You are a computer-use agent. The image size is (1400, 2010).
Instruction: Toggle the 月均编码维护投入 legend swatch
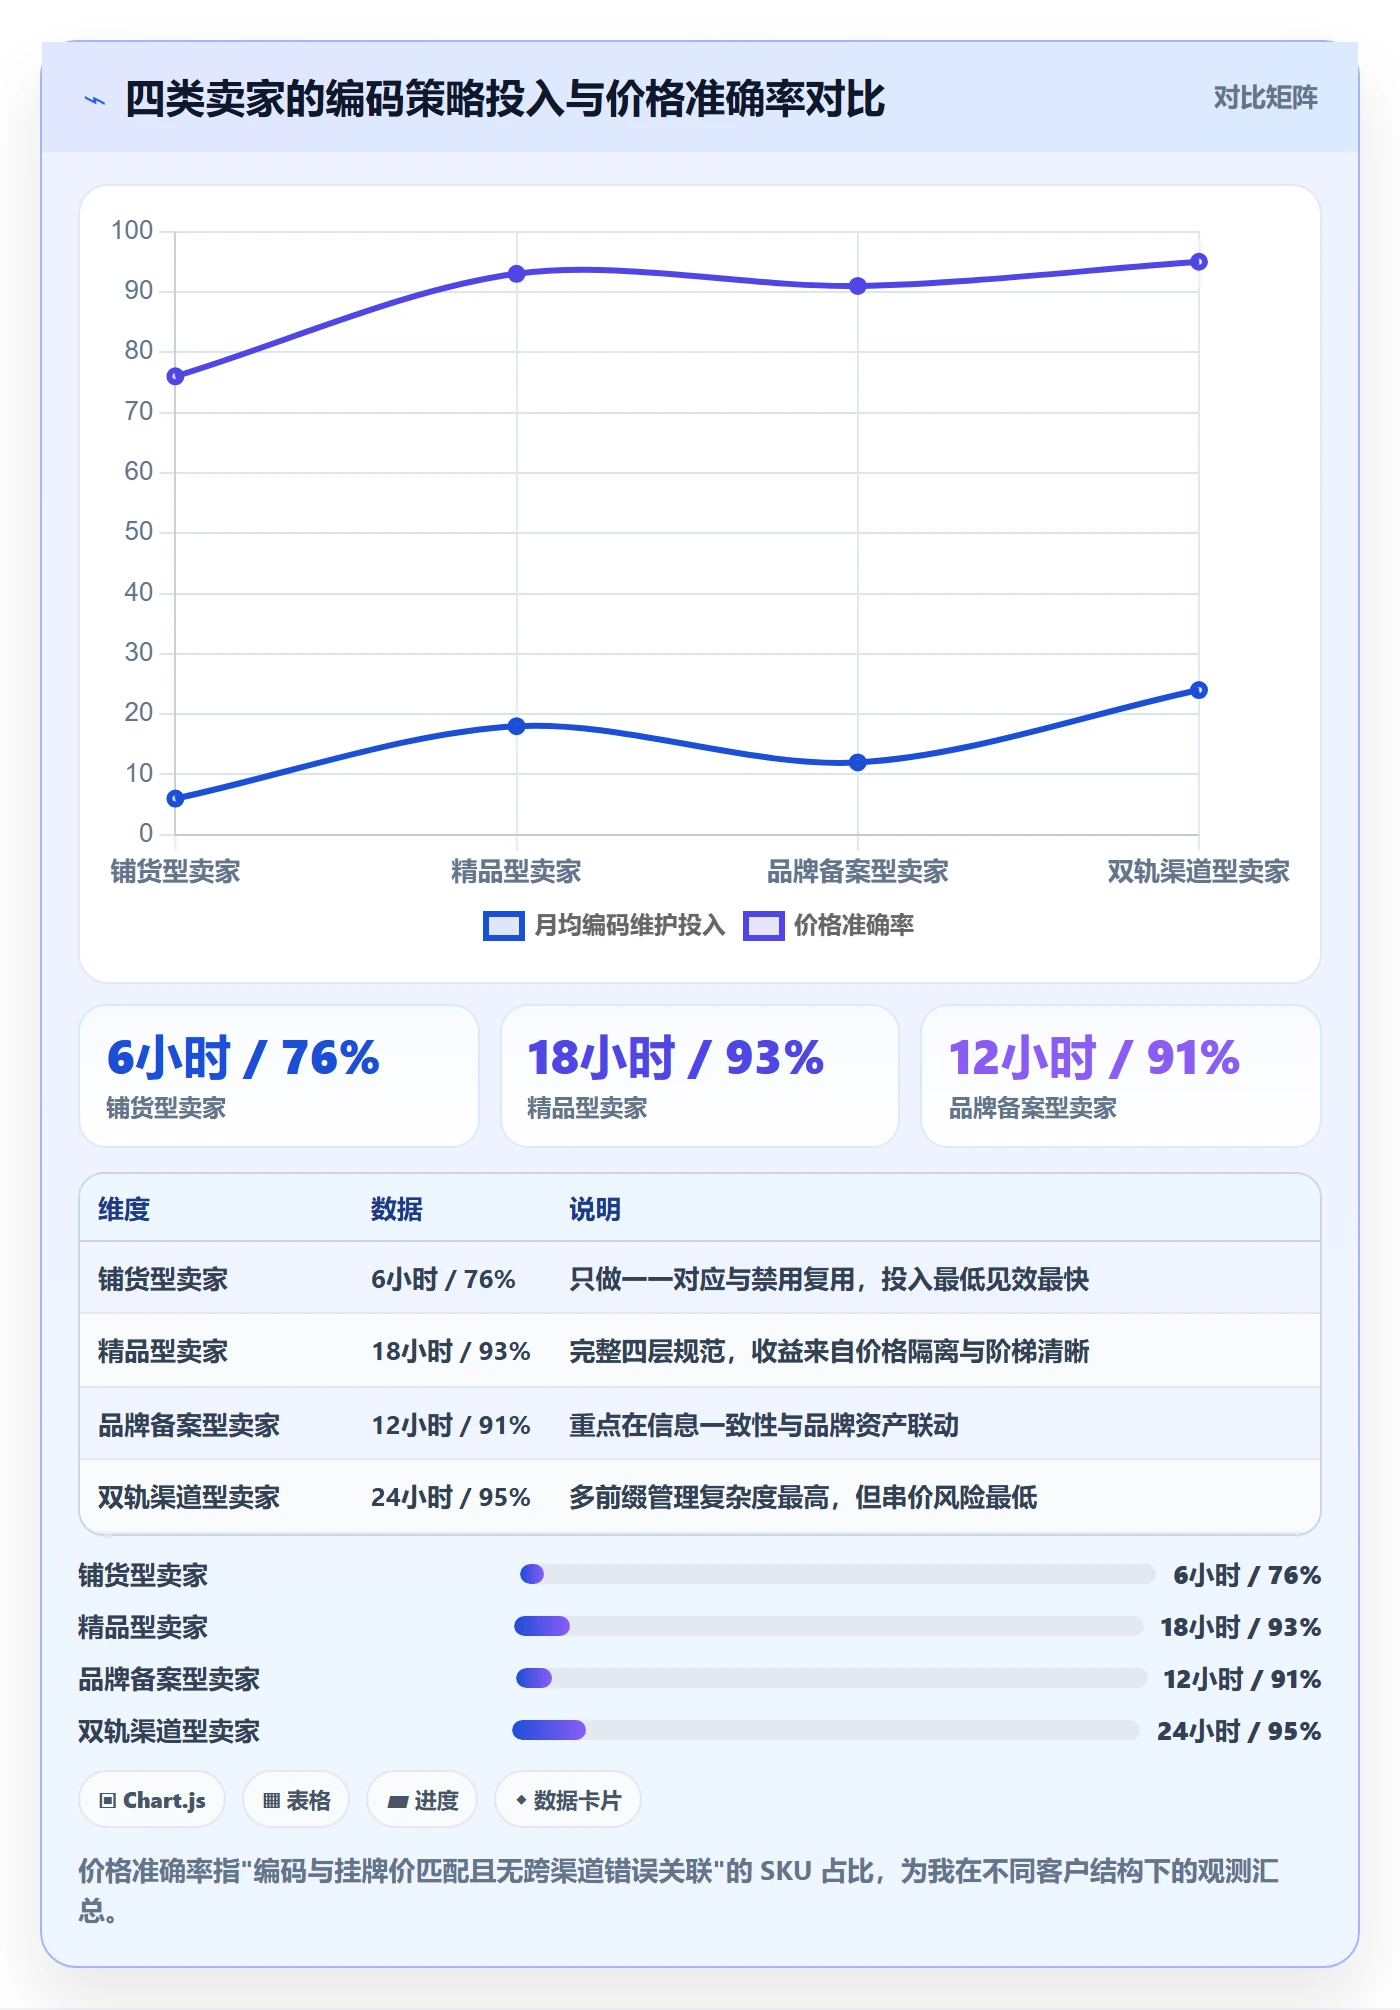click(x=503, y=926)
